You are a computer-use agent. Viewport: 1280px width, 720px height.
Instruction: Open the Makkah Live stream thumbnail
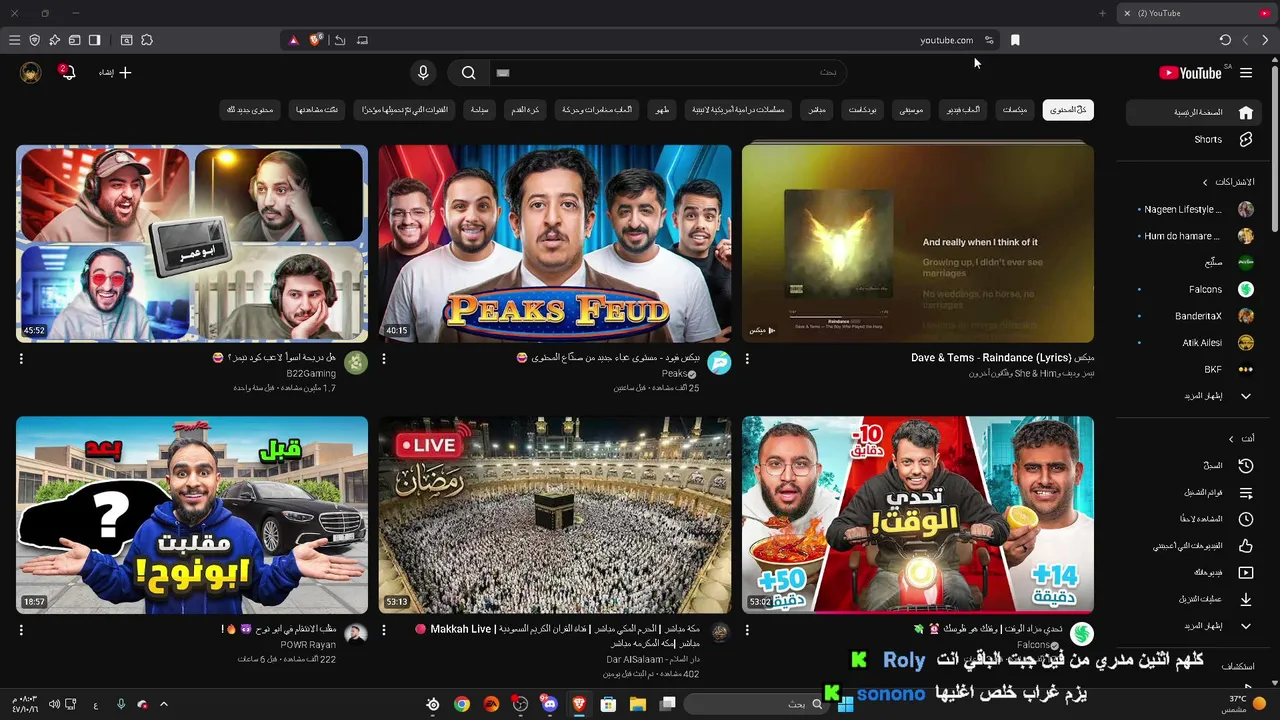pyautogui.click(x=554, y=515)
